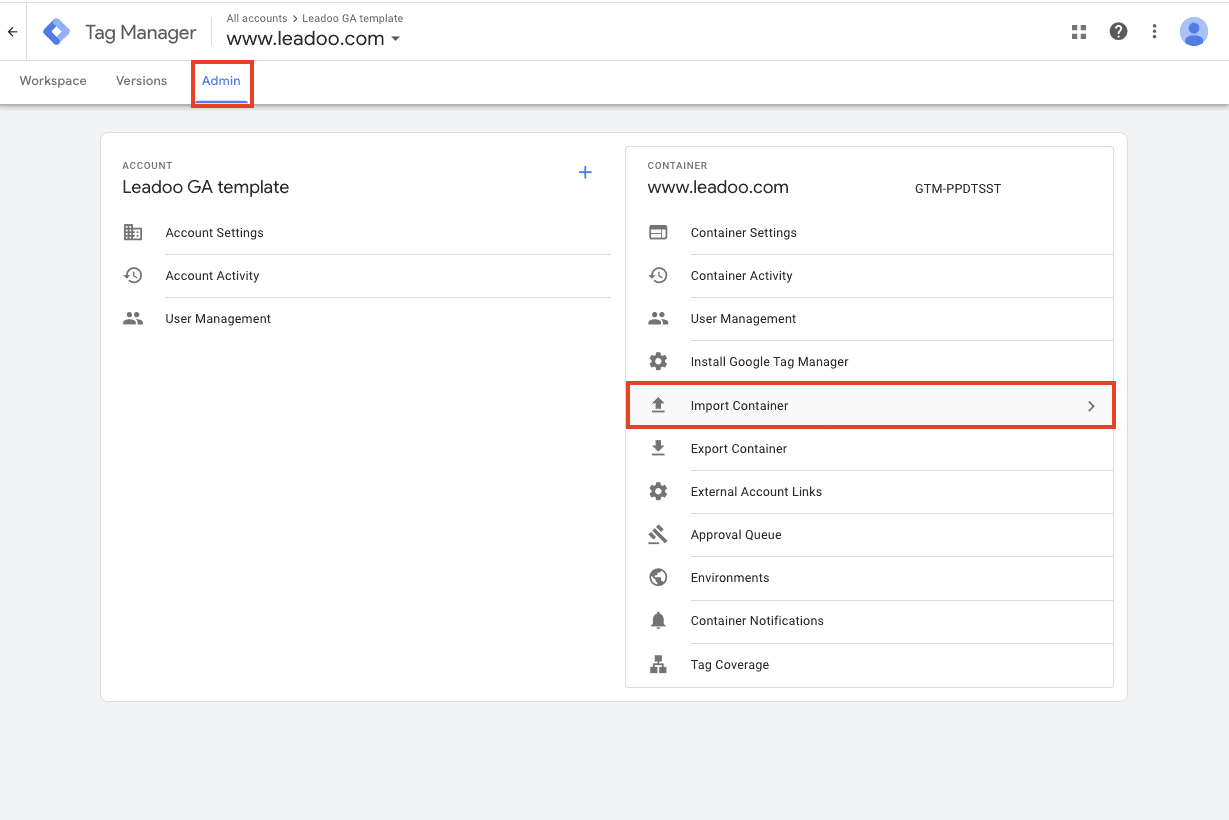Click All accounts breadcrumb link

point(256,18)
